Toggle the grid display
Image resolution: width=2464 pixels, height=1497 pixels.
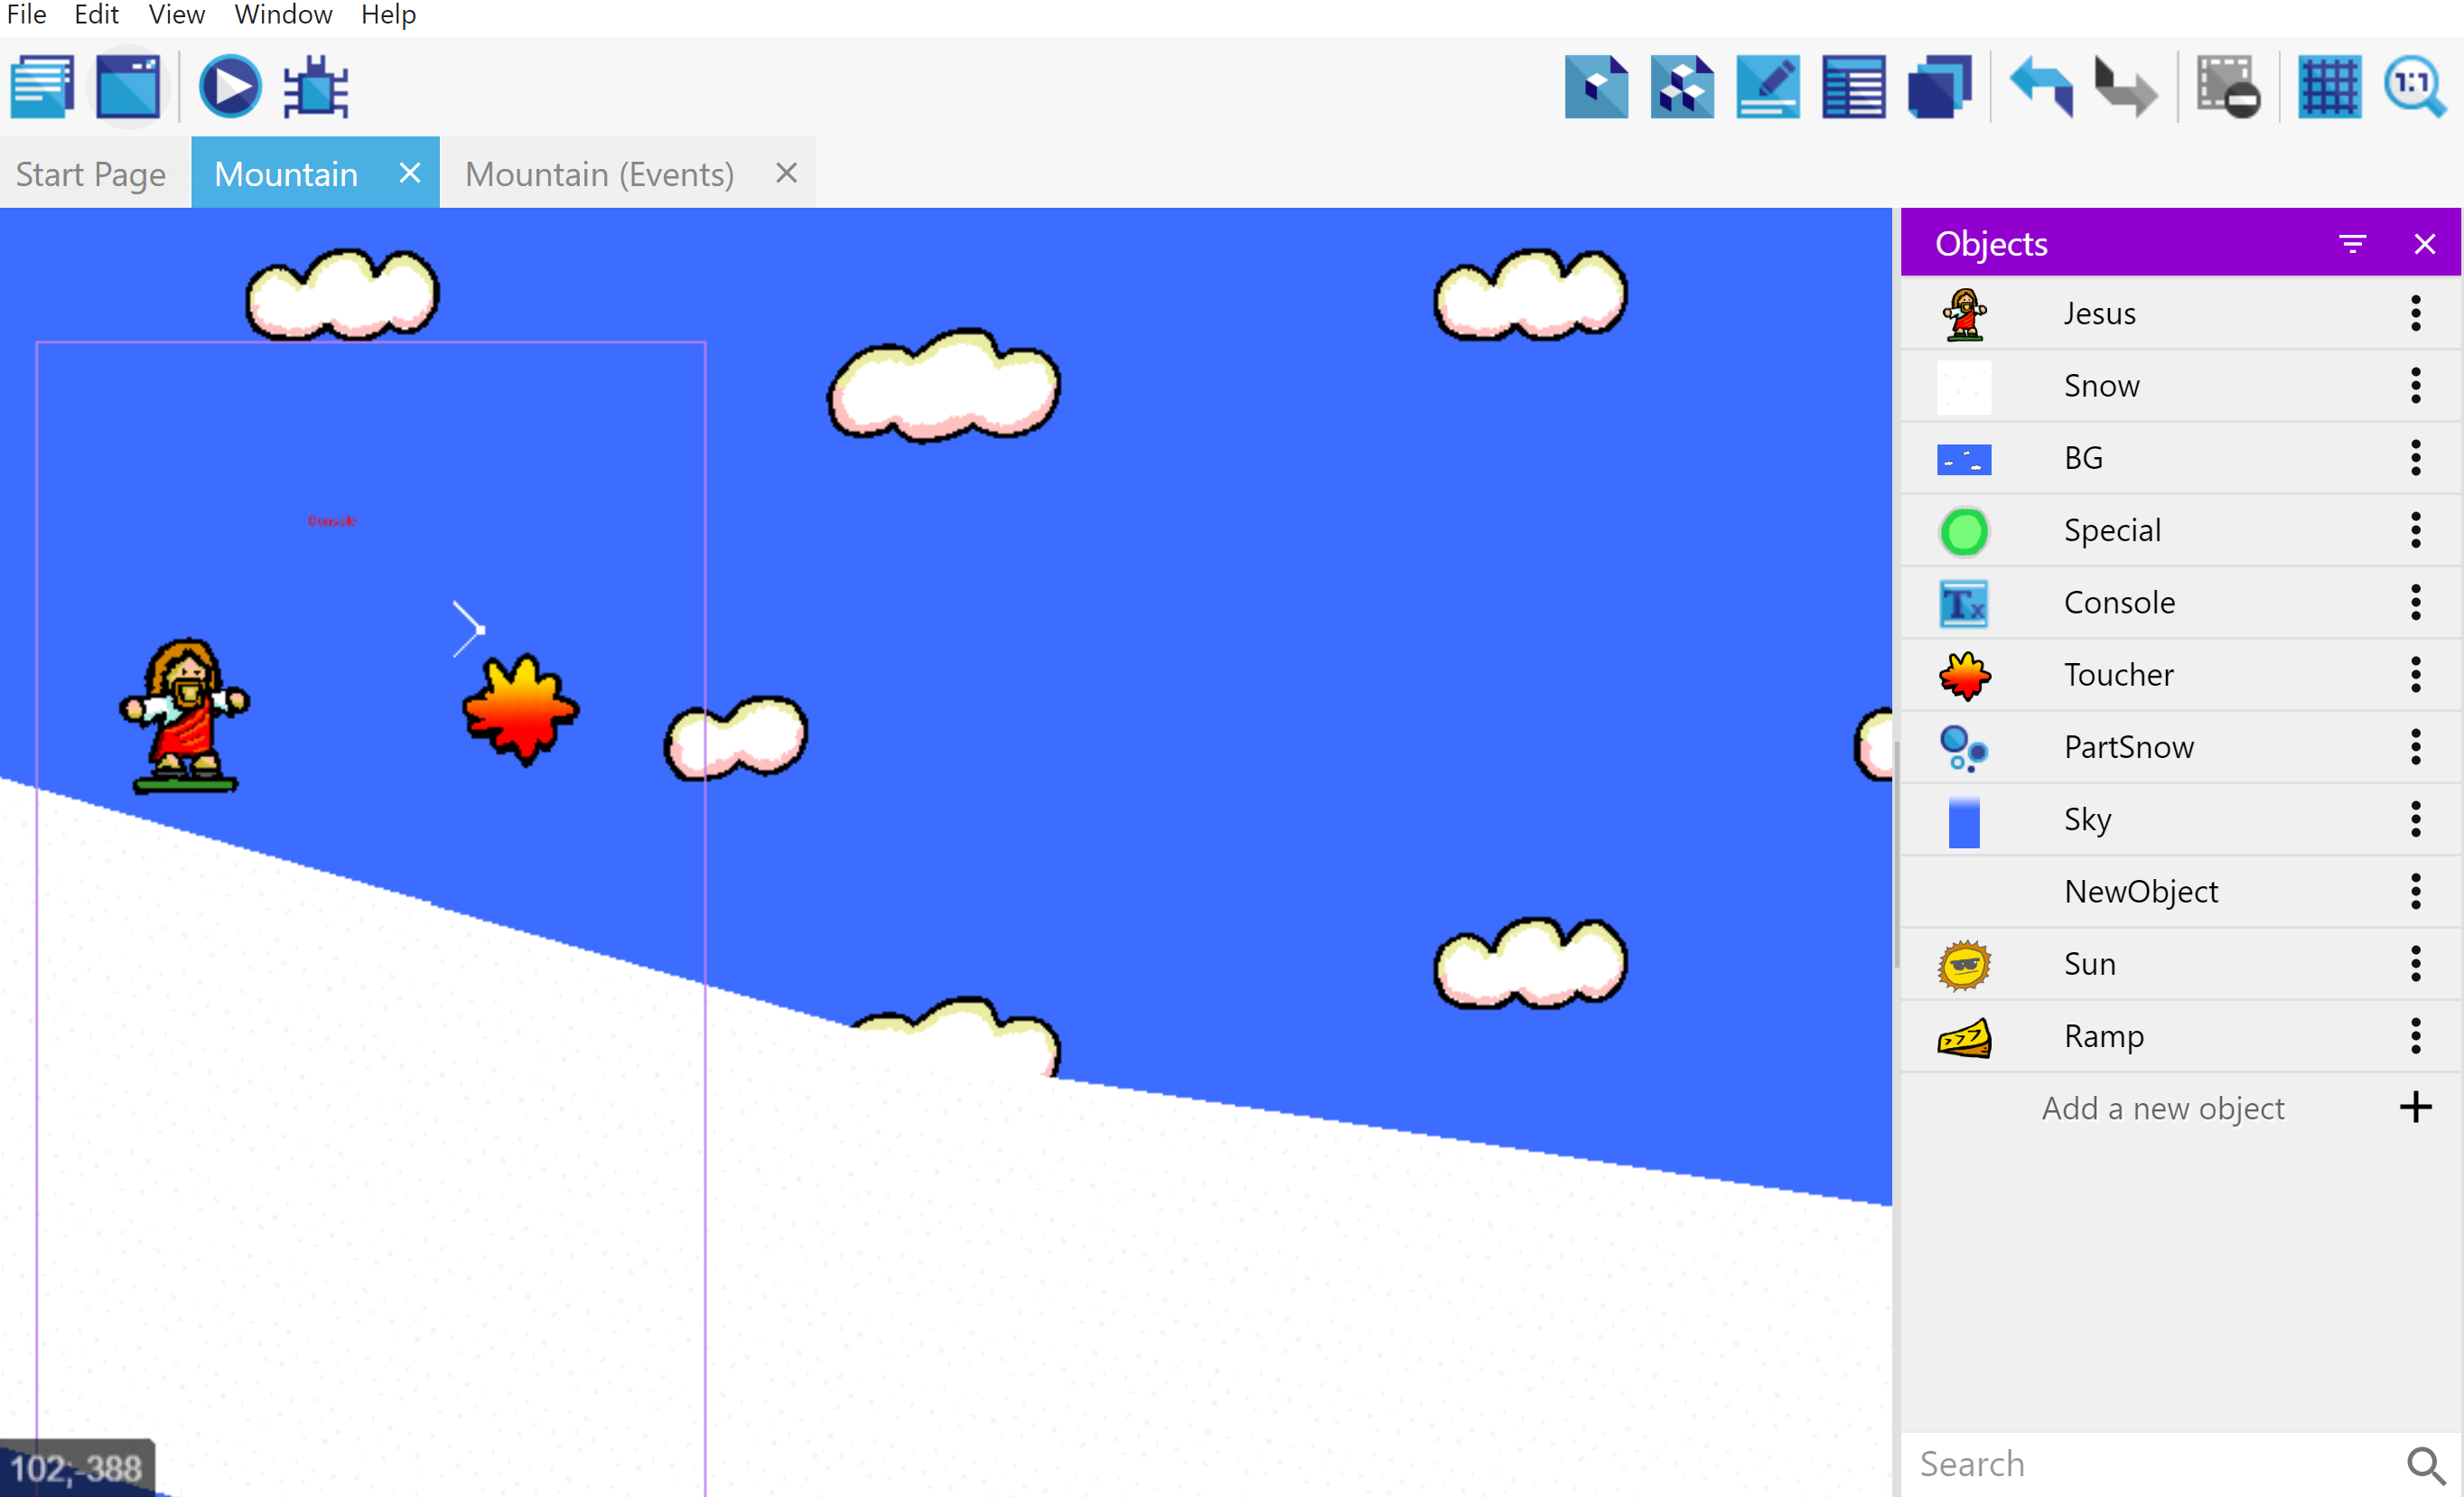click(x=2329, y=87)
